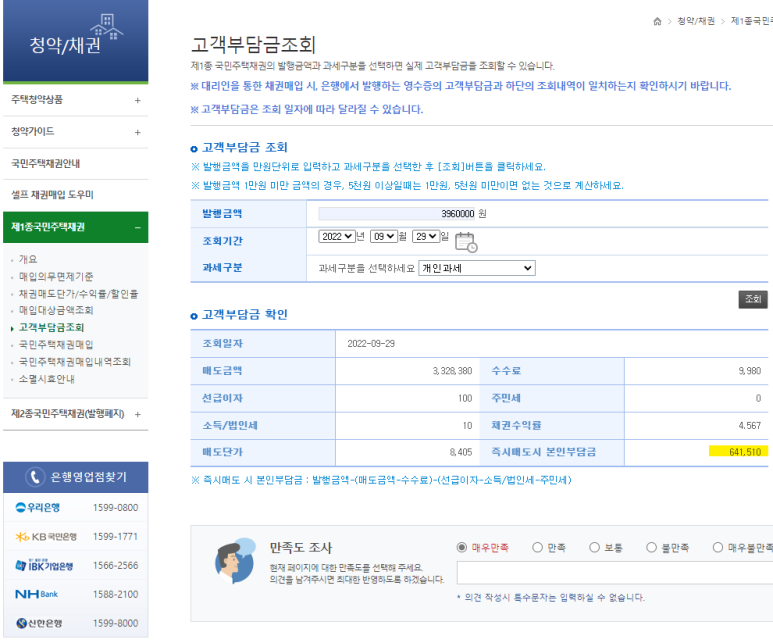Image resolution: width=773 pixels, height=643 pixels.
Task: Click the 매도금액 value 3,328,380
Action: tap(452, 371)
